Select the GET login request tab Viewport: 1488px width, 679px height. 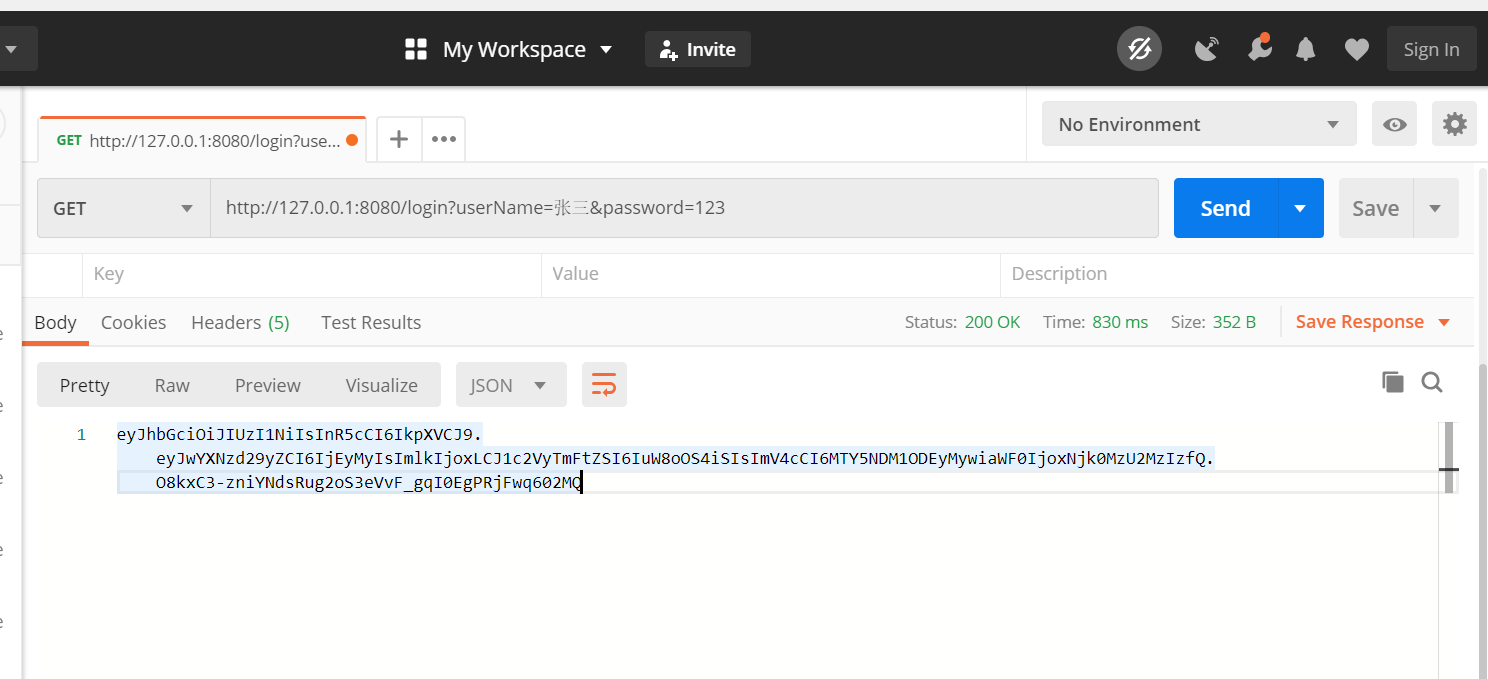point(202,140)
